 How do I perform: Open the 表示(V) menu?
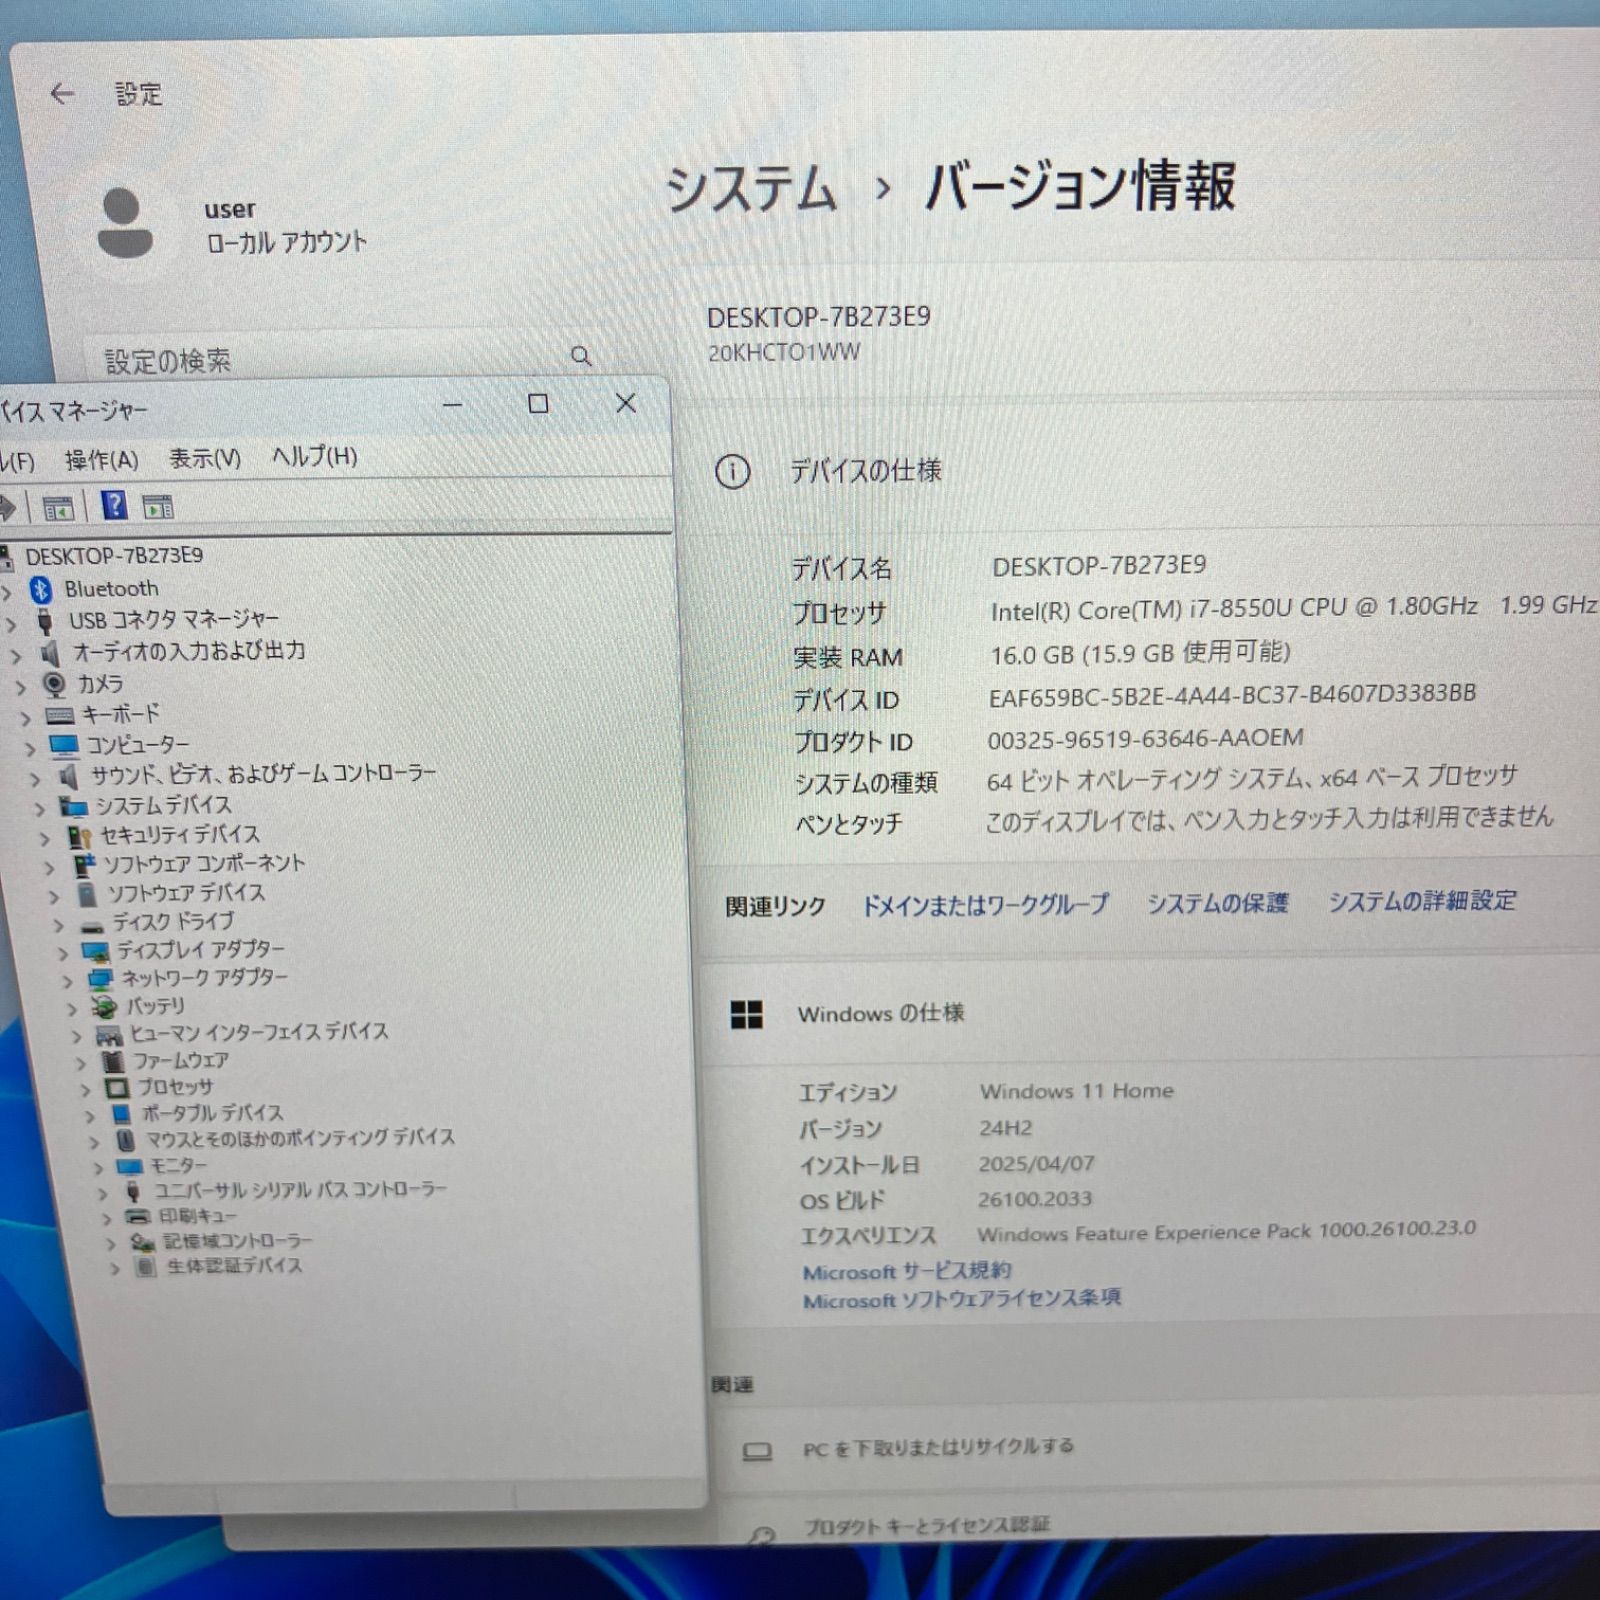coord(205,458)
